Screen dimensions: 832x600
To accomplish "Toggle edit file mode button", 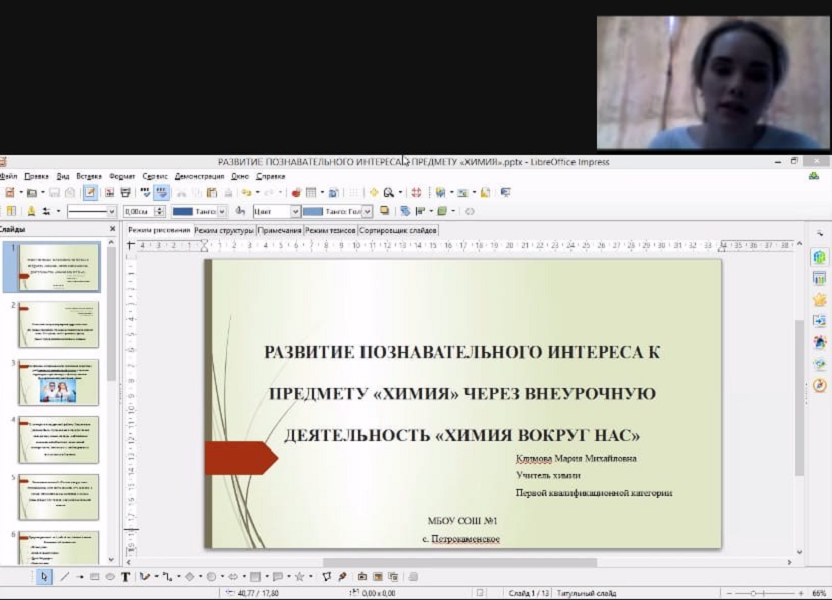I will (x=90, y=192).
